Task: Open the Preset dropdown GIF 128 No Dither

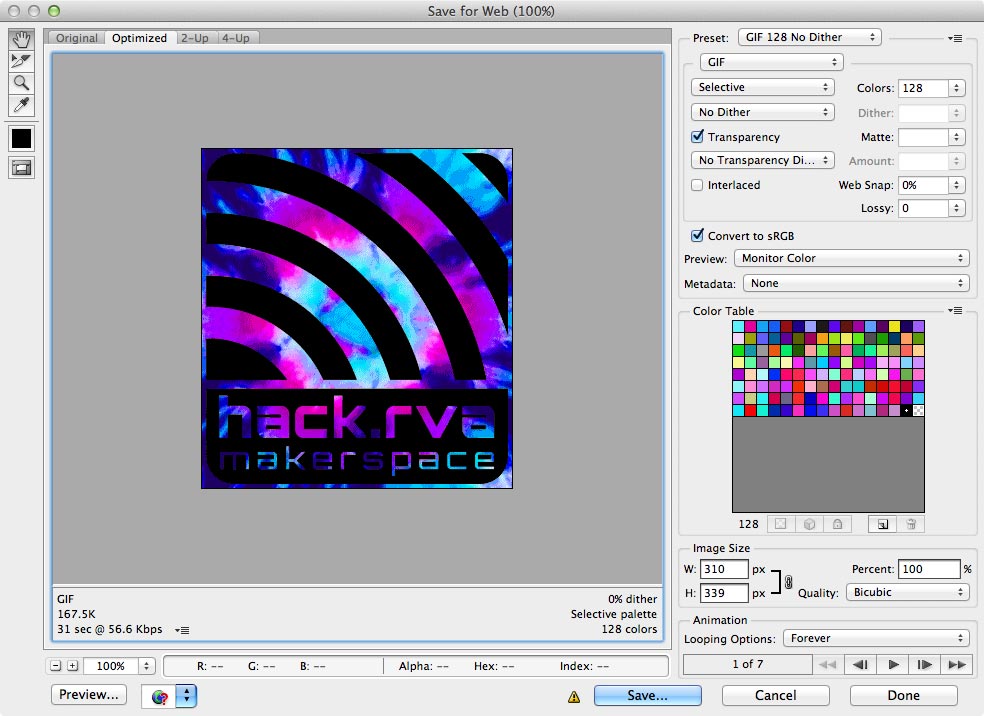Action: pos(810,37)
